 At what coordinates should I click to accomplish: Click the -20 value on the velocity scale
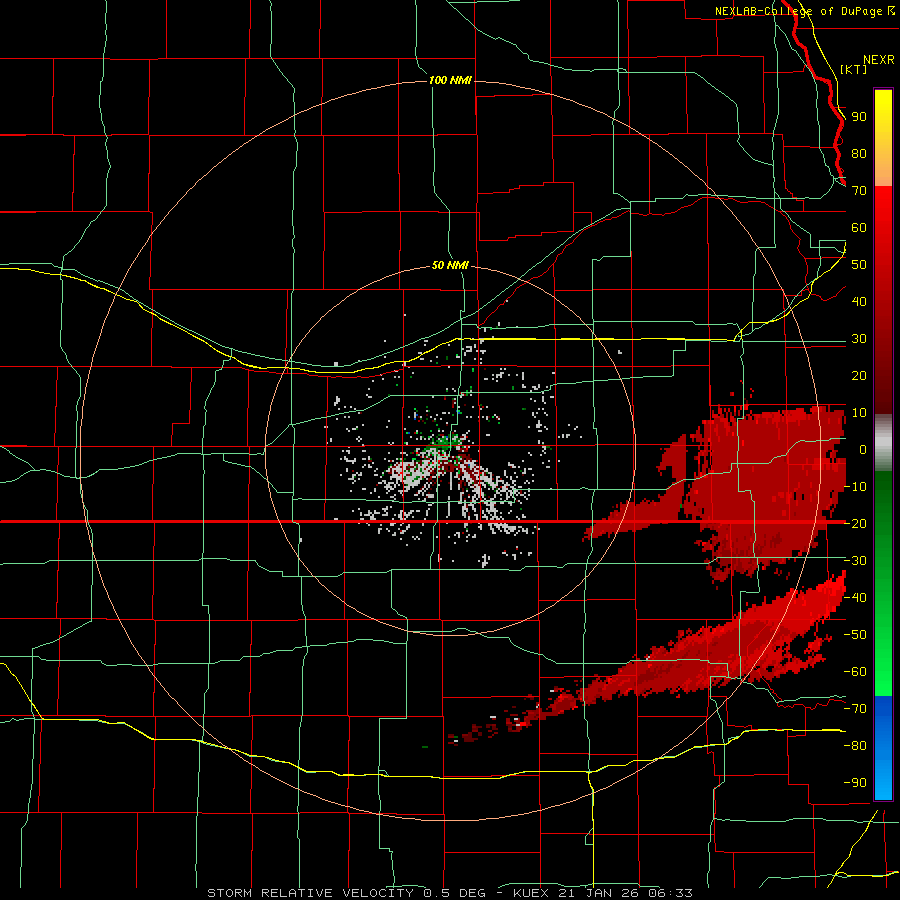coord(855,523)
